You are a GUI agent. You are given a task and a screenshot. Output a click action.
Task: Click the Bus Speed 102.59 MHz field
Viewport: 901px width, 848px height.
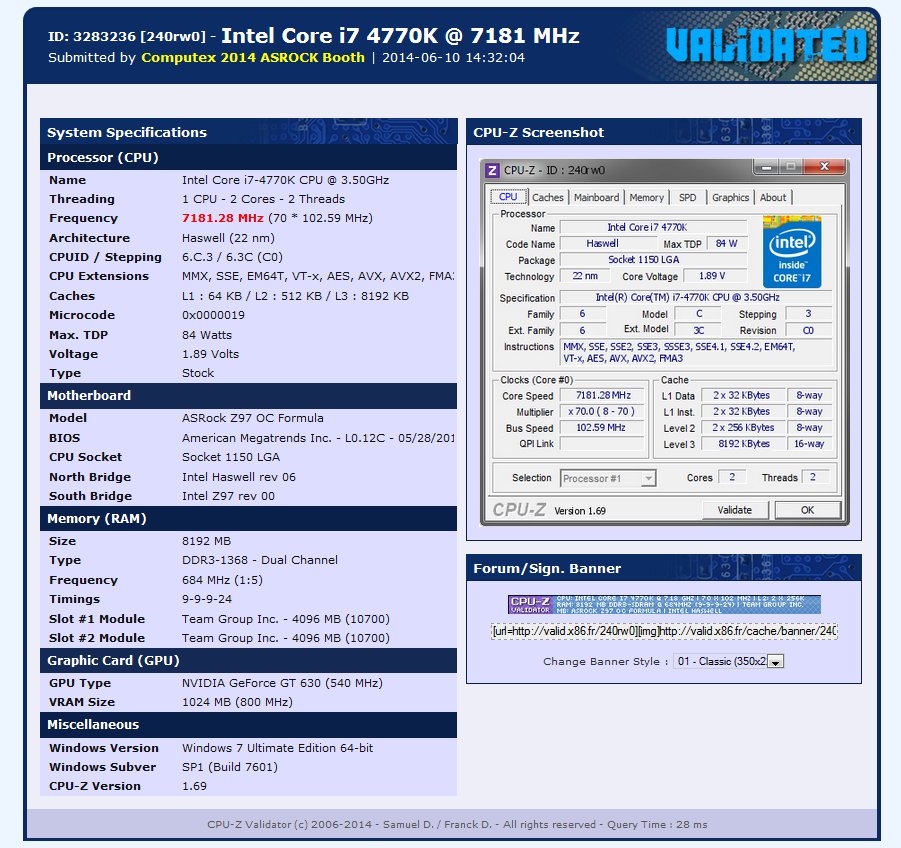pyautogui.click(x=602, y=427)
